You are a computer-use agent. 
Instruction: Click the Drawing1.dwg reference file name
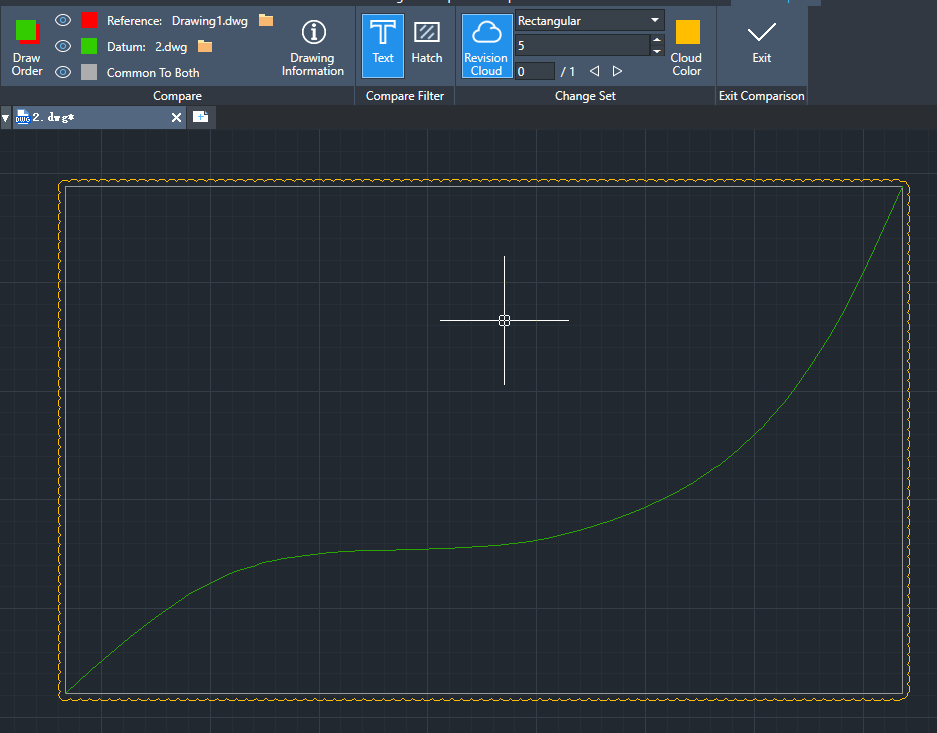pos(210,21)
